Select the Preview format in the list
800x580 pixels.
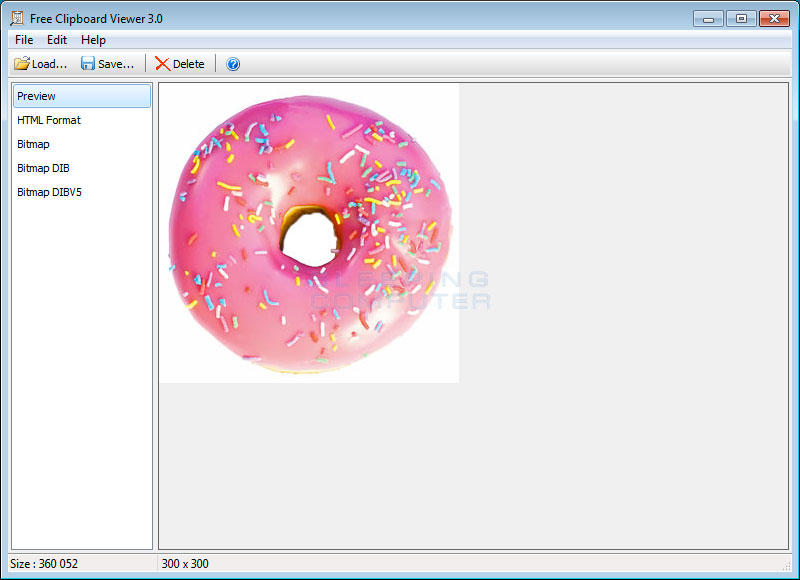point(37,96)
